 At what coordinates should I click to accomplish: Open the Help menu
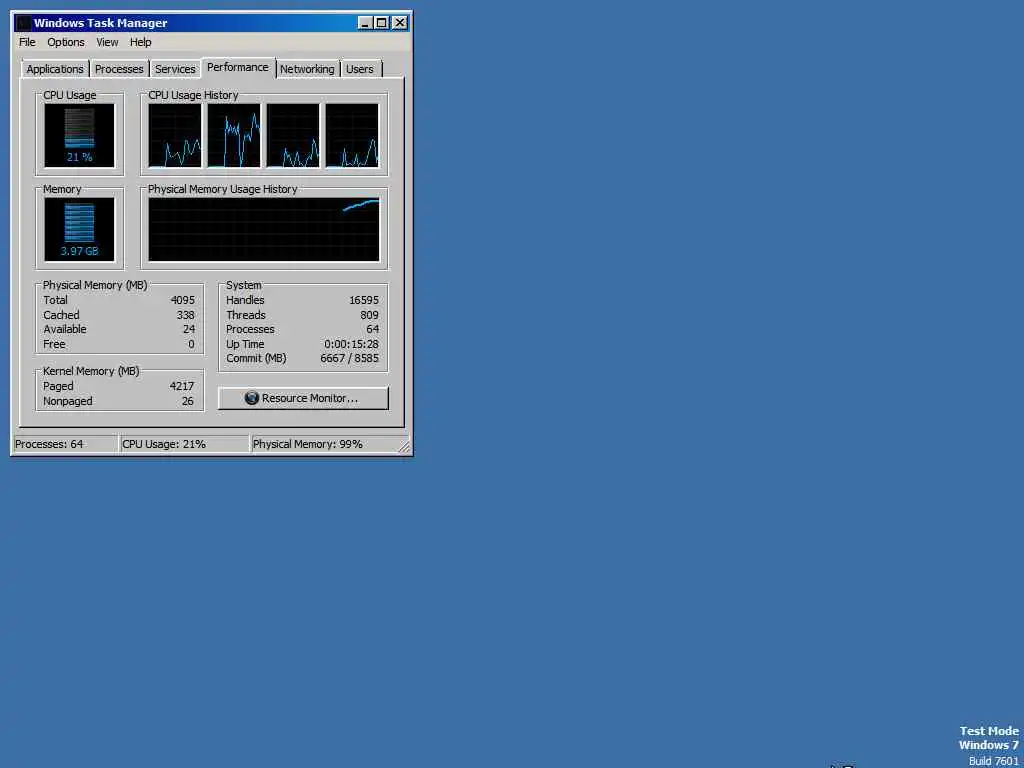click(140, 42)
